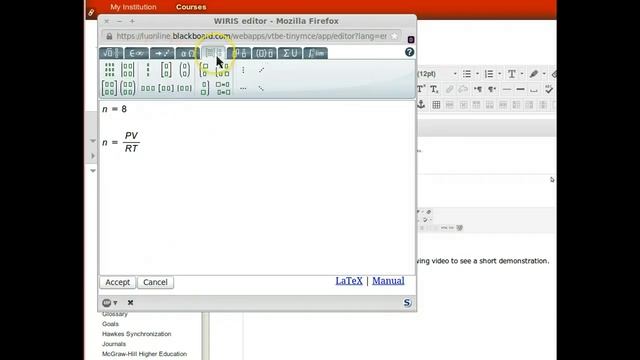The height and width of the screenshot is (360, 640).
Task: Insert a square-bracket column vector
Action: 166,70
